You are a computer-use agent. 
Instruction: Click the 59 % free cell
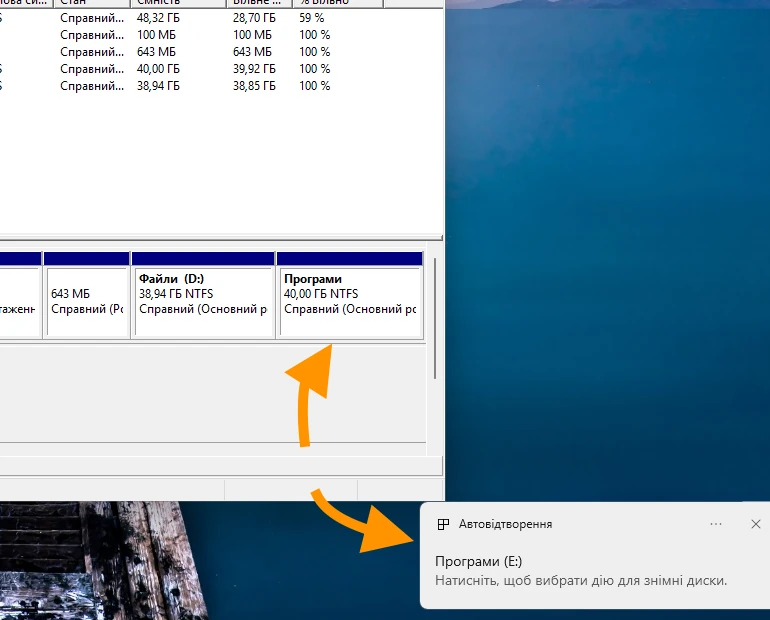click(x=312, y=18)
